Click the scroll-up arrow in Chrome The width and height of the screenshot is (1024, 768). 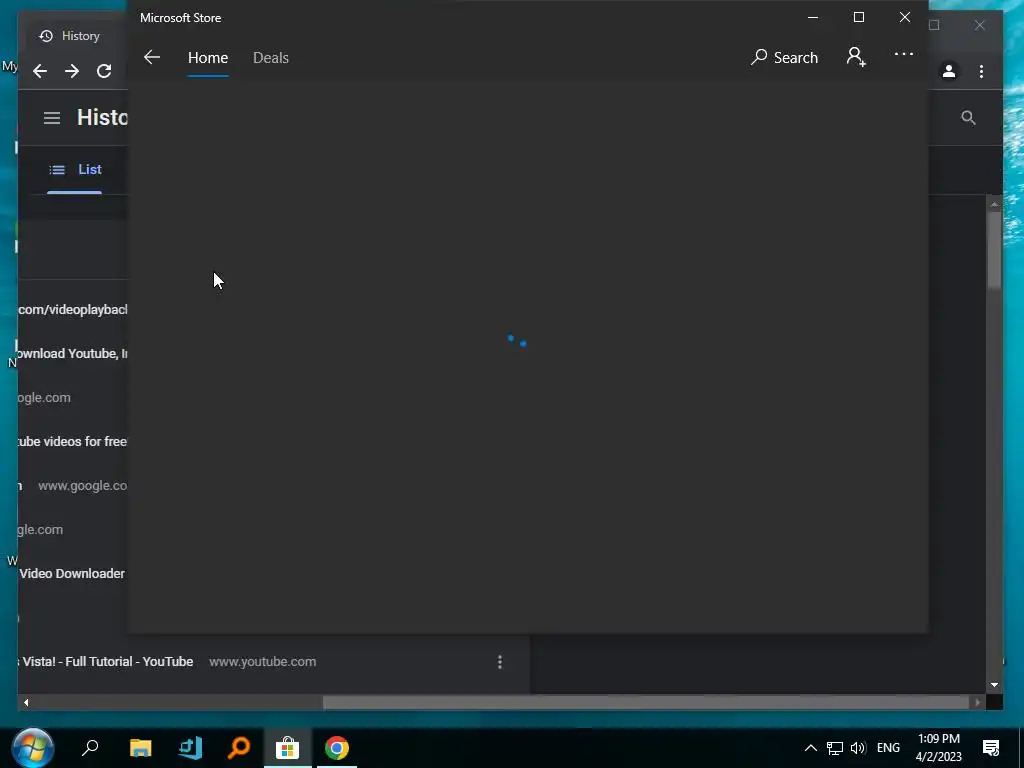click(x=994, y=204)
